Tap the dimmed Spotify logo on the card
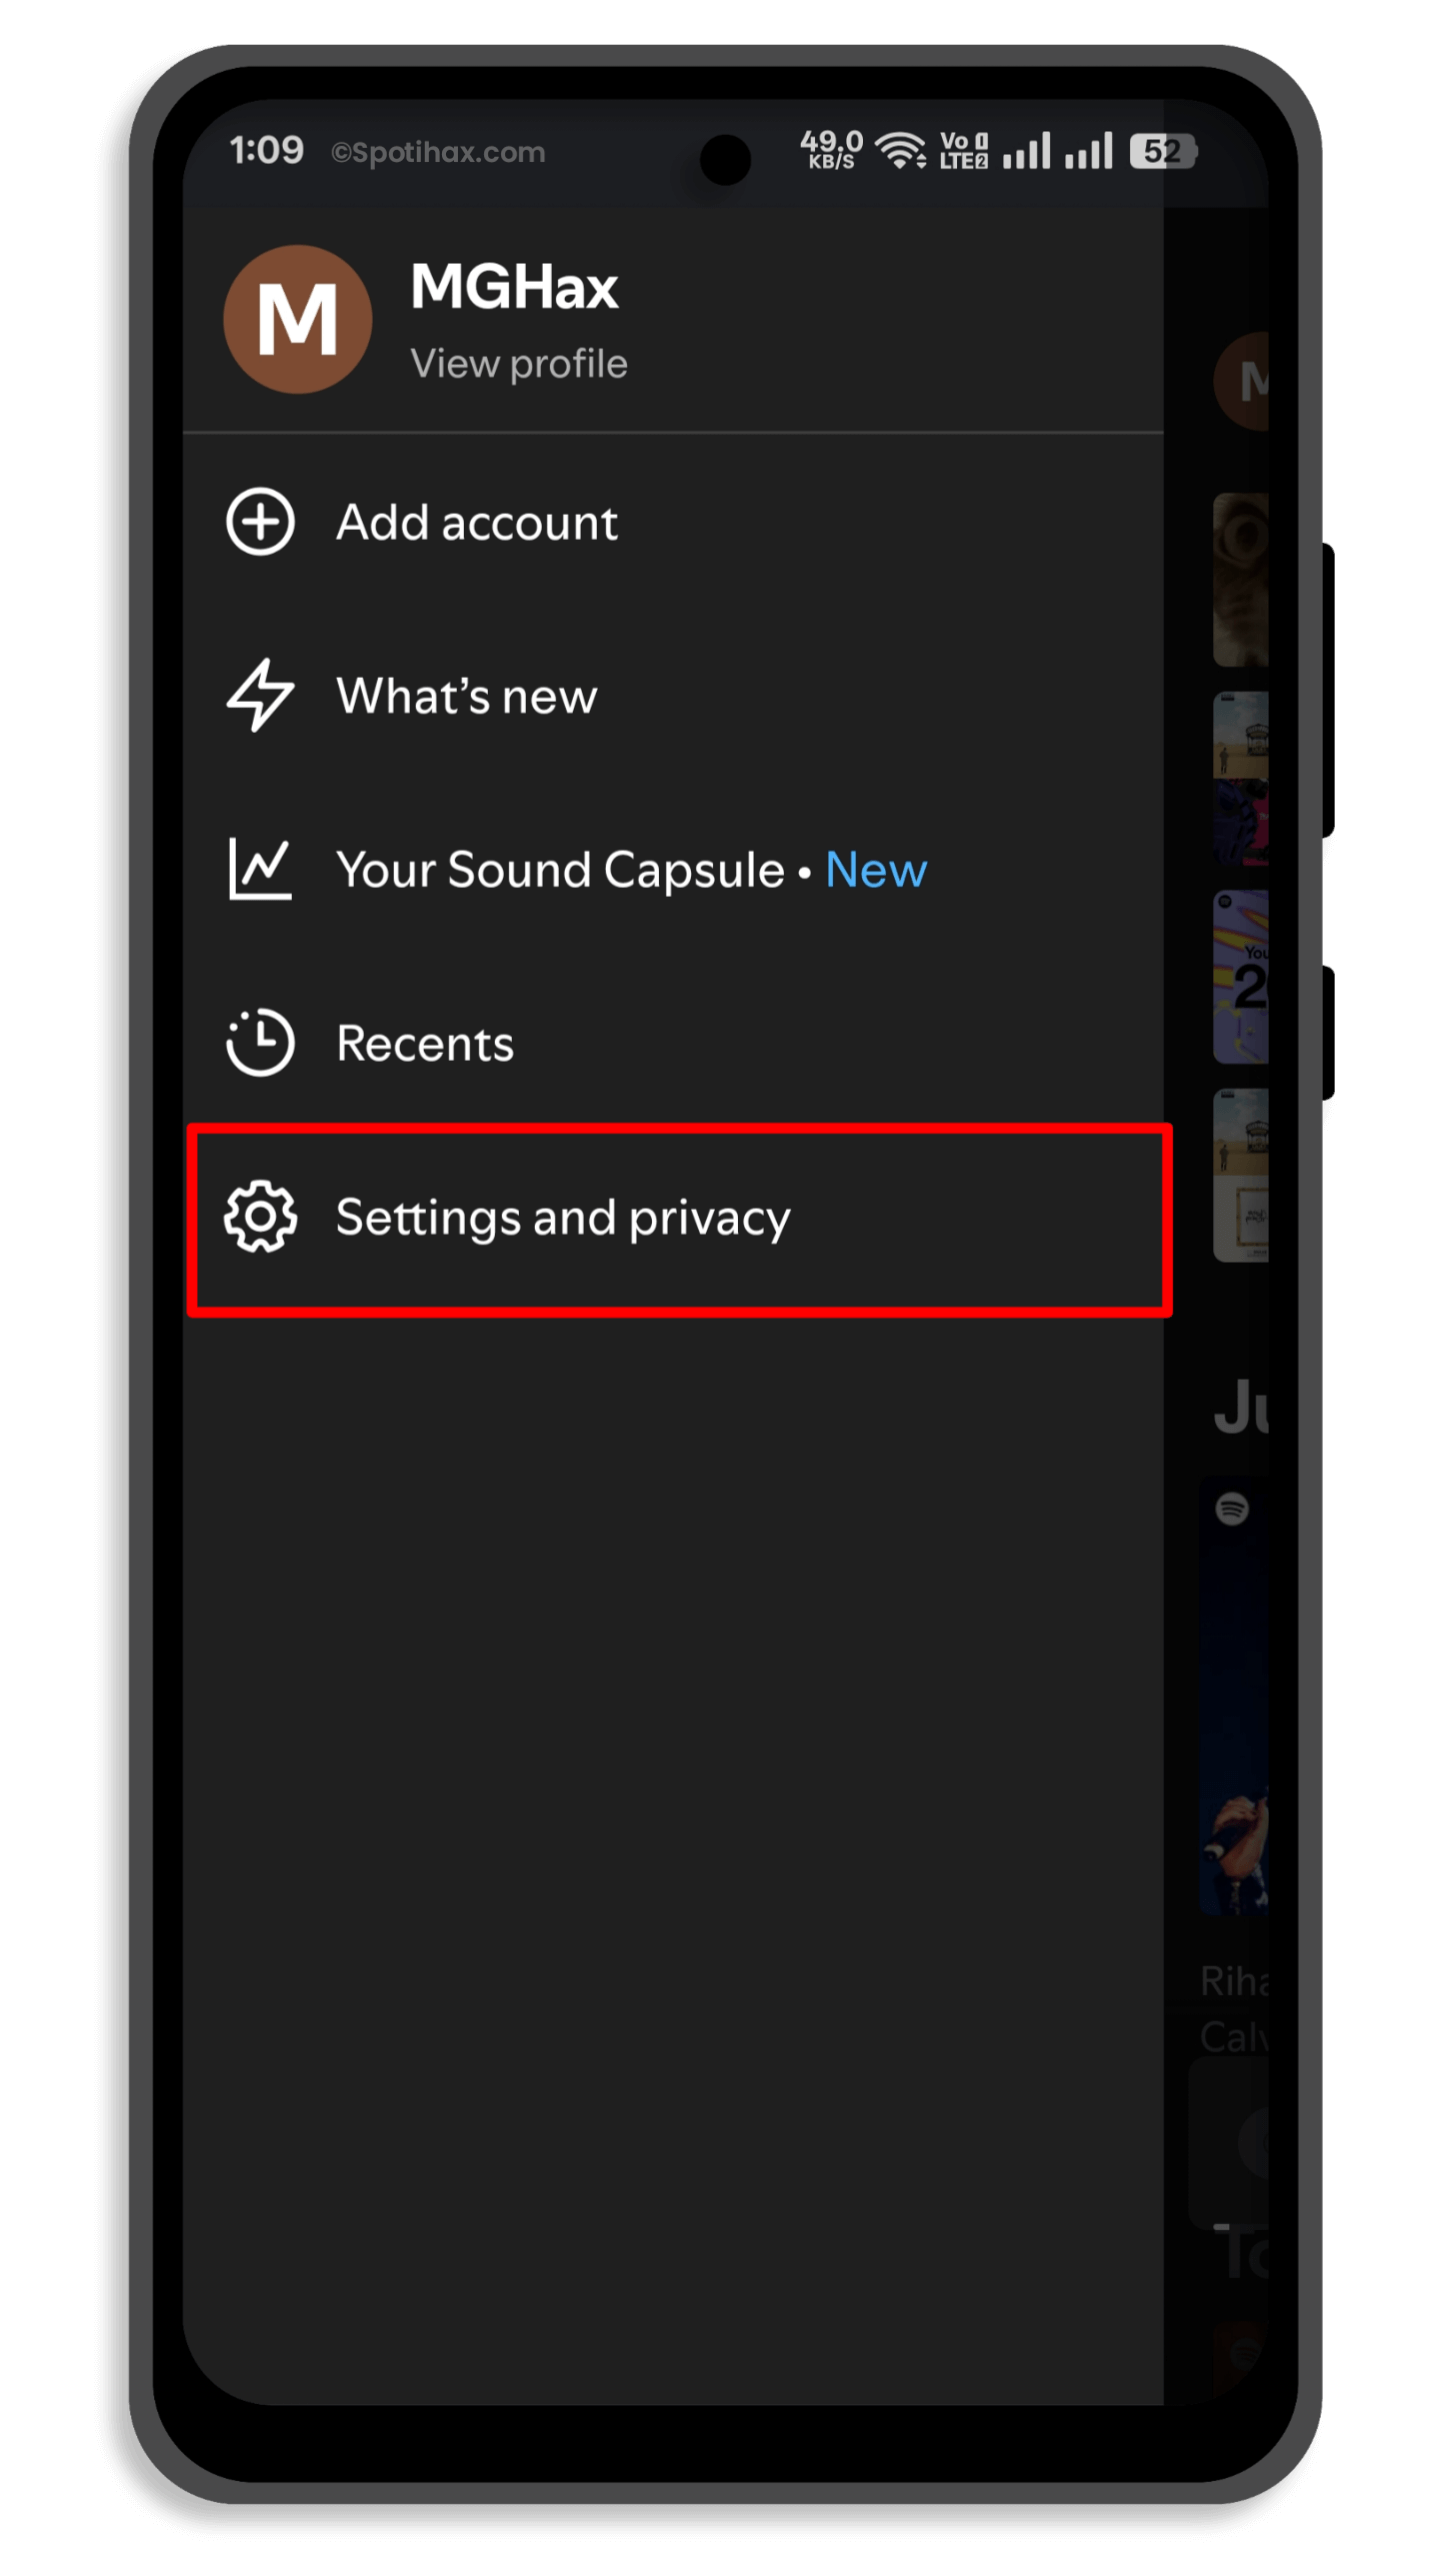 coord(1232,1508)
